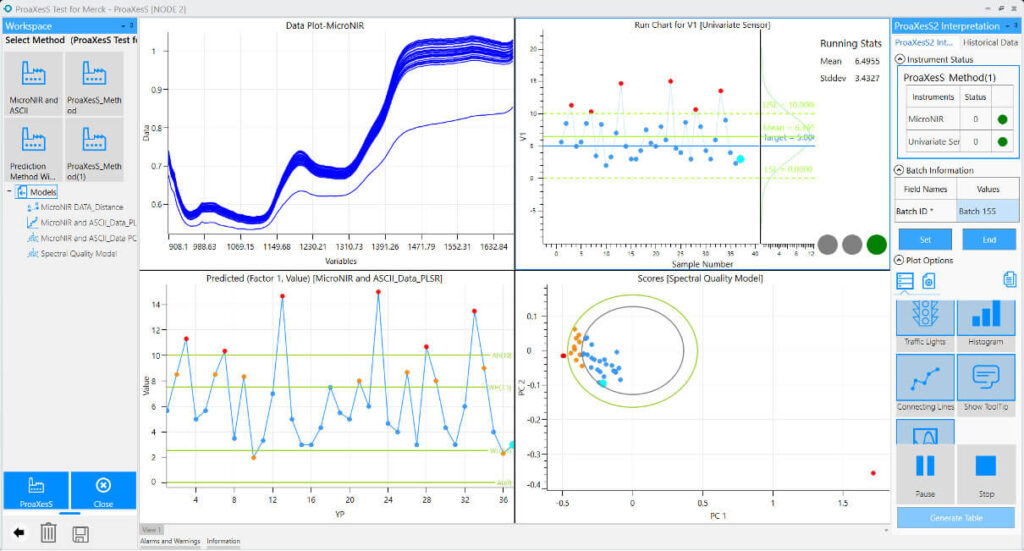Collapse the Plot Options section
Viewport: 1024px width, 551px height.
(x=899, y=260)
